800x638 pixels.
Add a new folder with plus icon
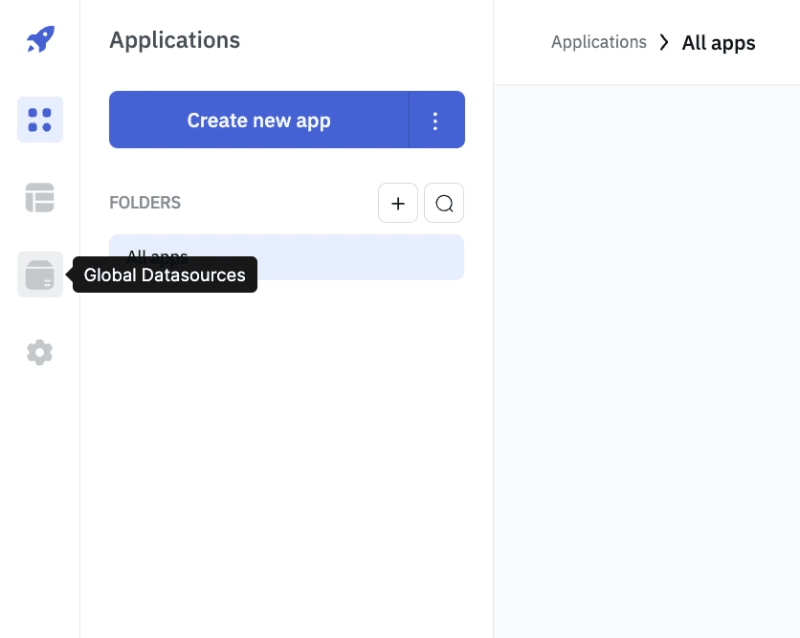point(398,203)
